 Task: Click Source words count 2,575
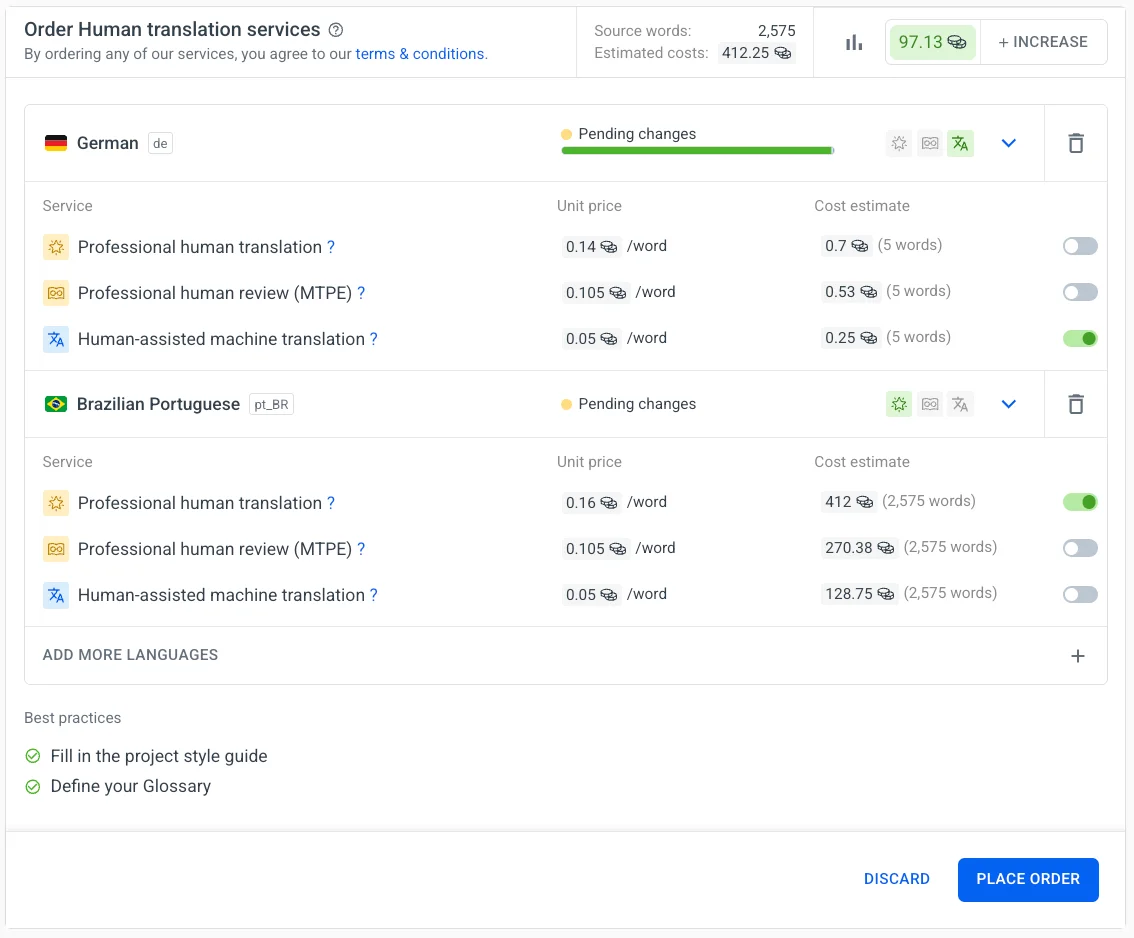click(776, 31)
